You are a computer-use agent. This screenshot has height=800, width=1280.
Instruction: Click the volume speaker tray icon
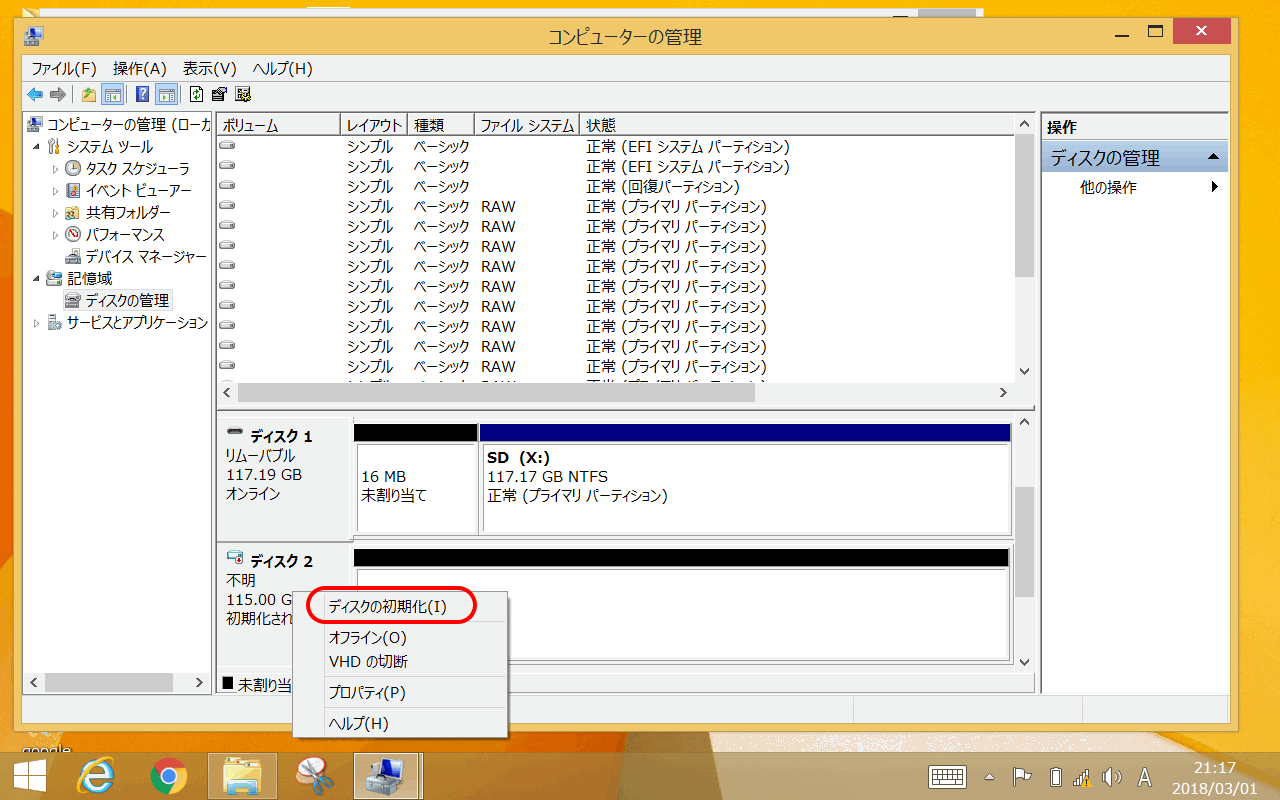(1110, 777)
